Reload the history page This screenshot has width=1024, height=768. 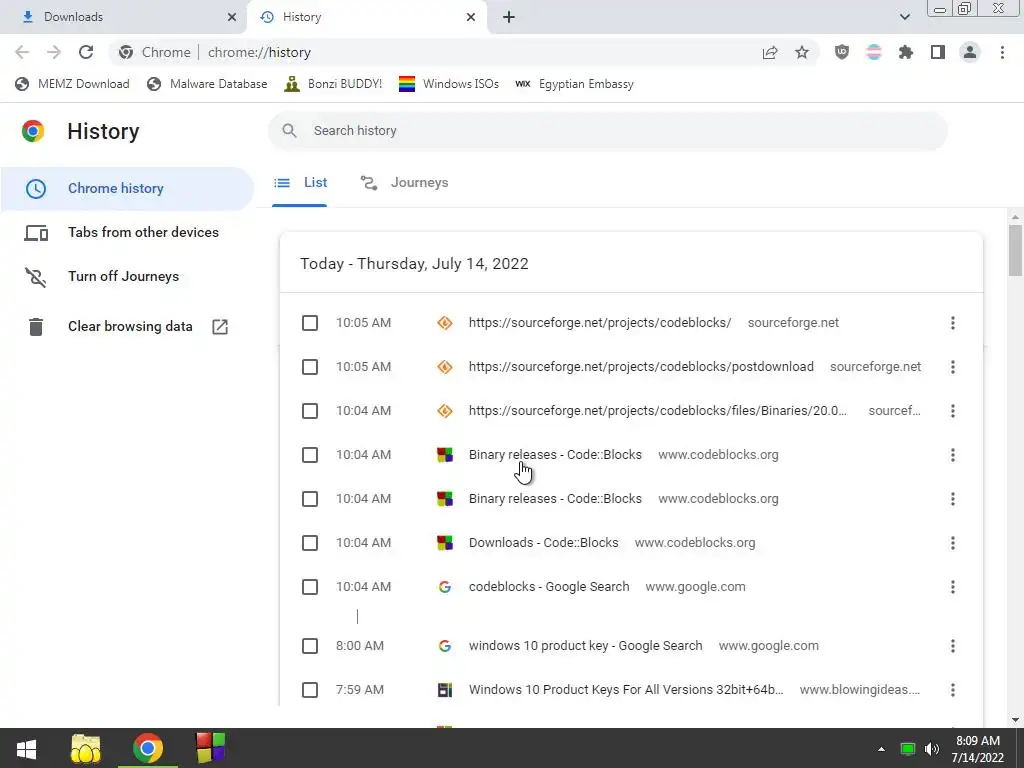click(86, 52)
